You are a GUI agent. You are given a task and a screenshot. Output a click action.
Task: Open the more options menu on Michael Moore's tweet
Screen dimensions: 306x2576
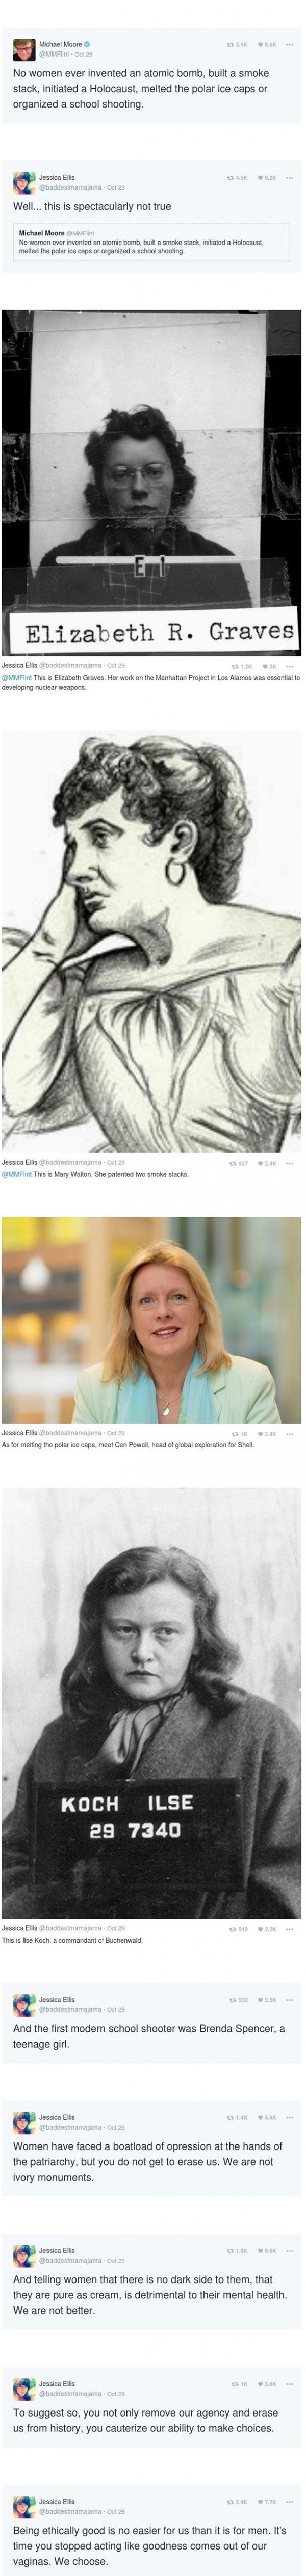click(x=290, y=45)
